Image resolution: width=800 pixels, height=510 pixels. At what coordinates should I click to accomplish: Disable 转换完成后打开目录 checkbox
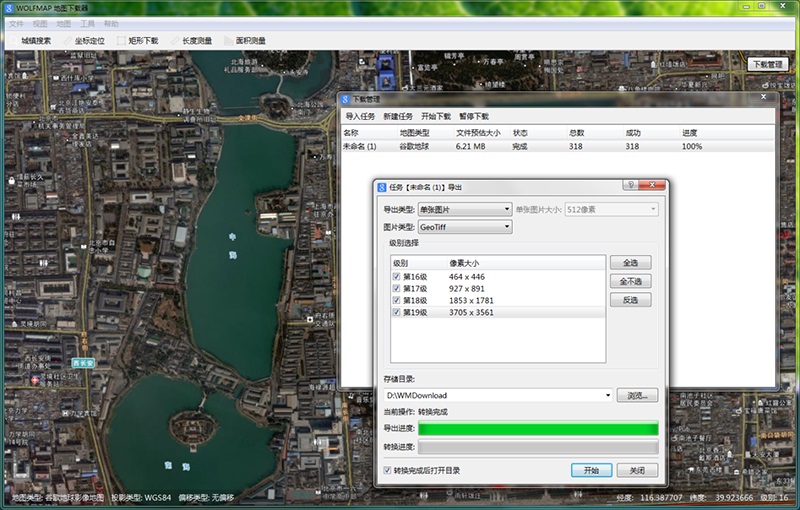tap(388, 470)
